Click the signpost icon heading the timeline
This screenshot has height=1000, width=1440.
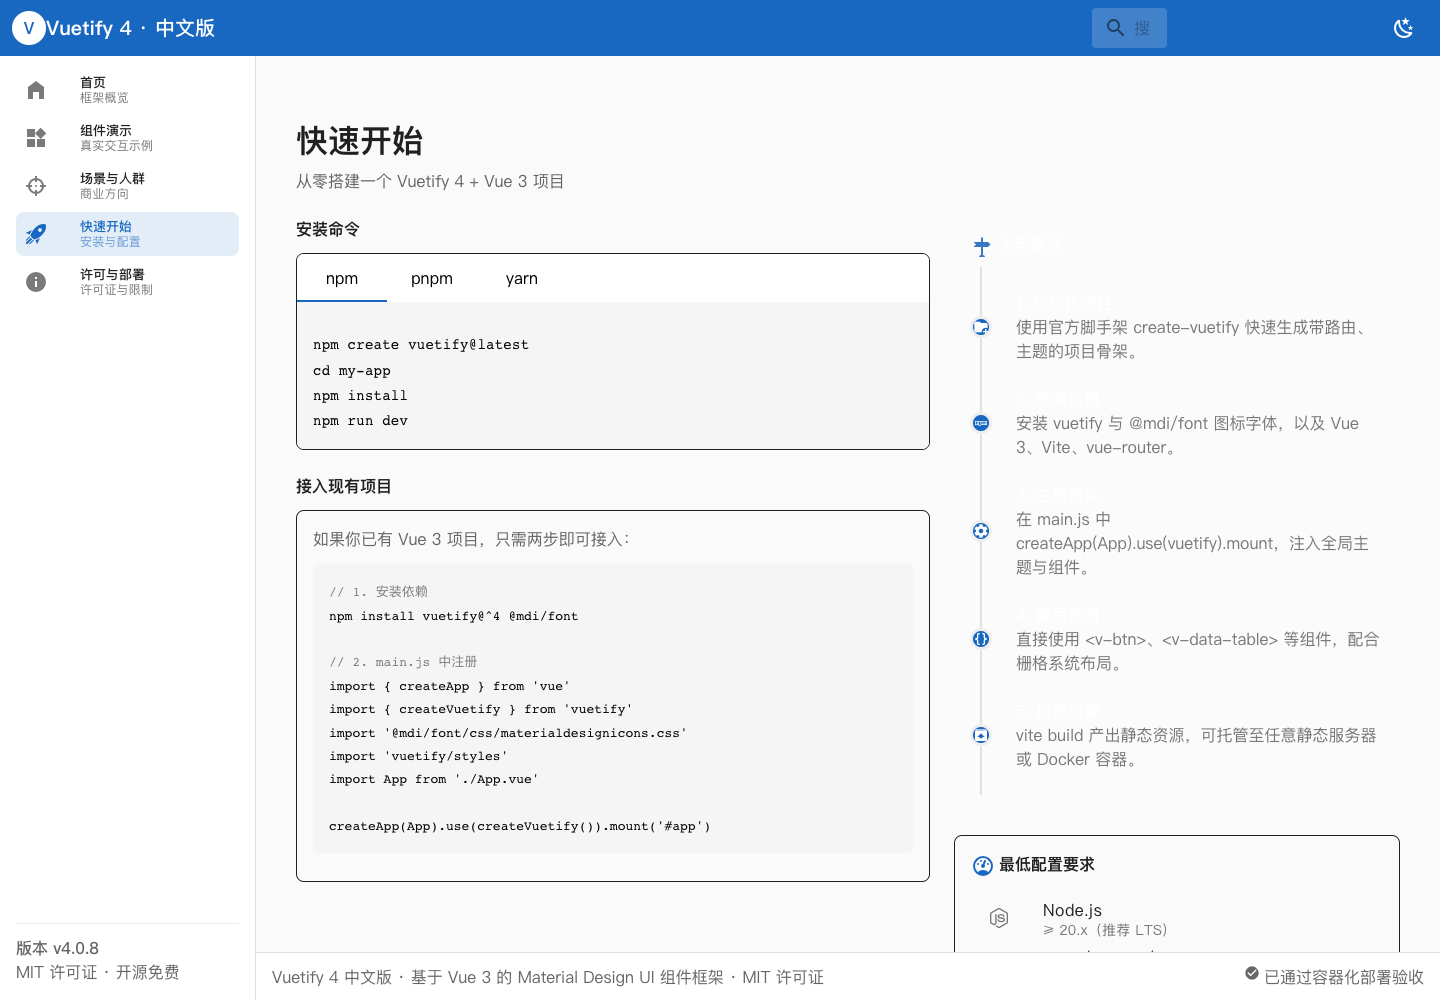[982, 246]
